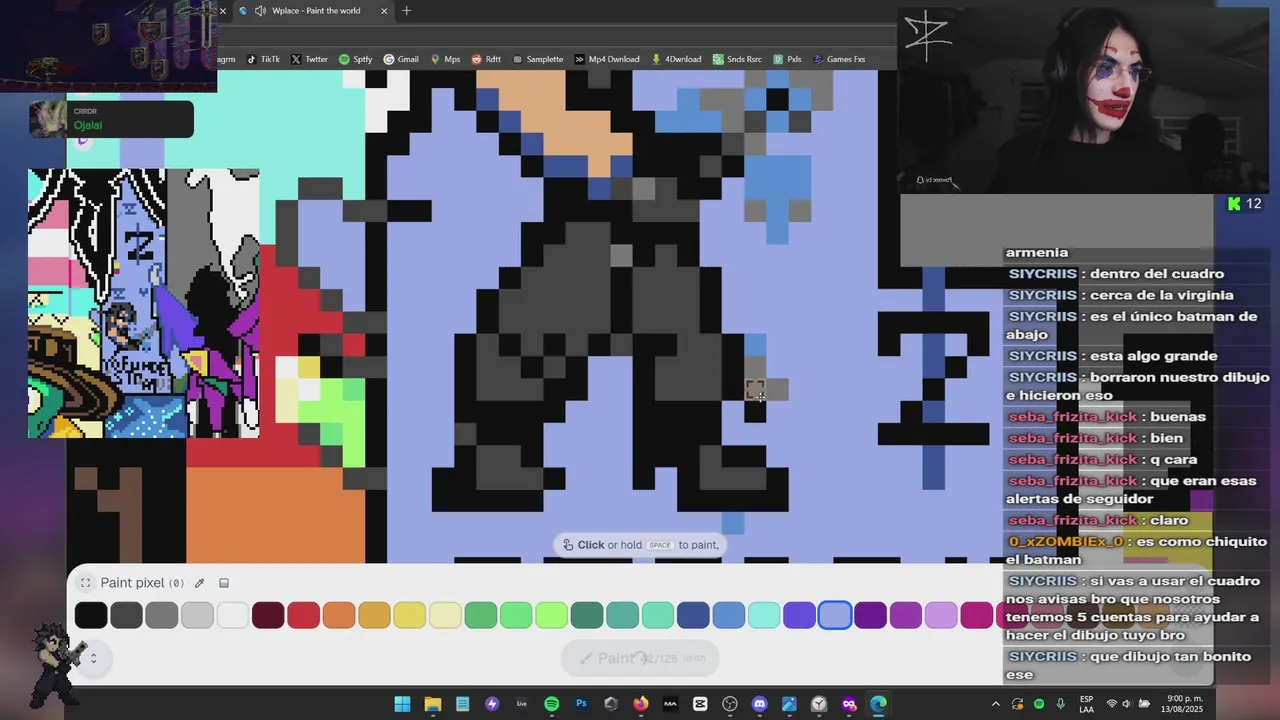1280x720 pixels.
Task: Close the Wplace browser tab
Action: pos(384,11)
